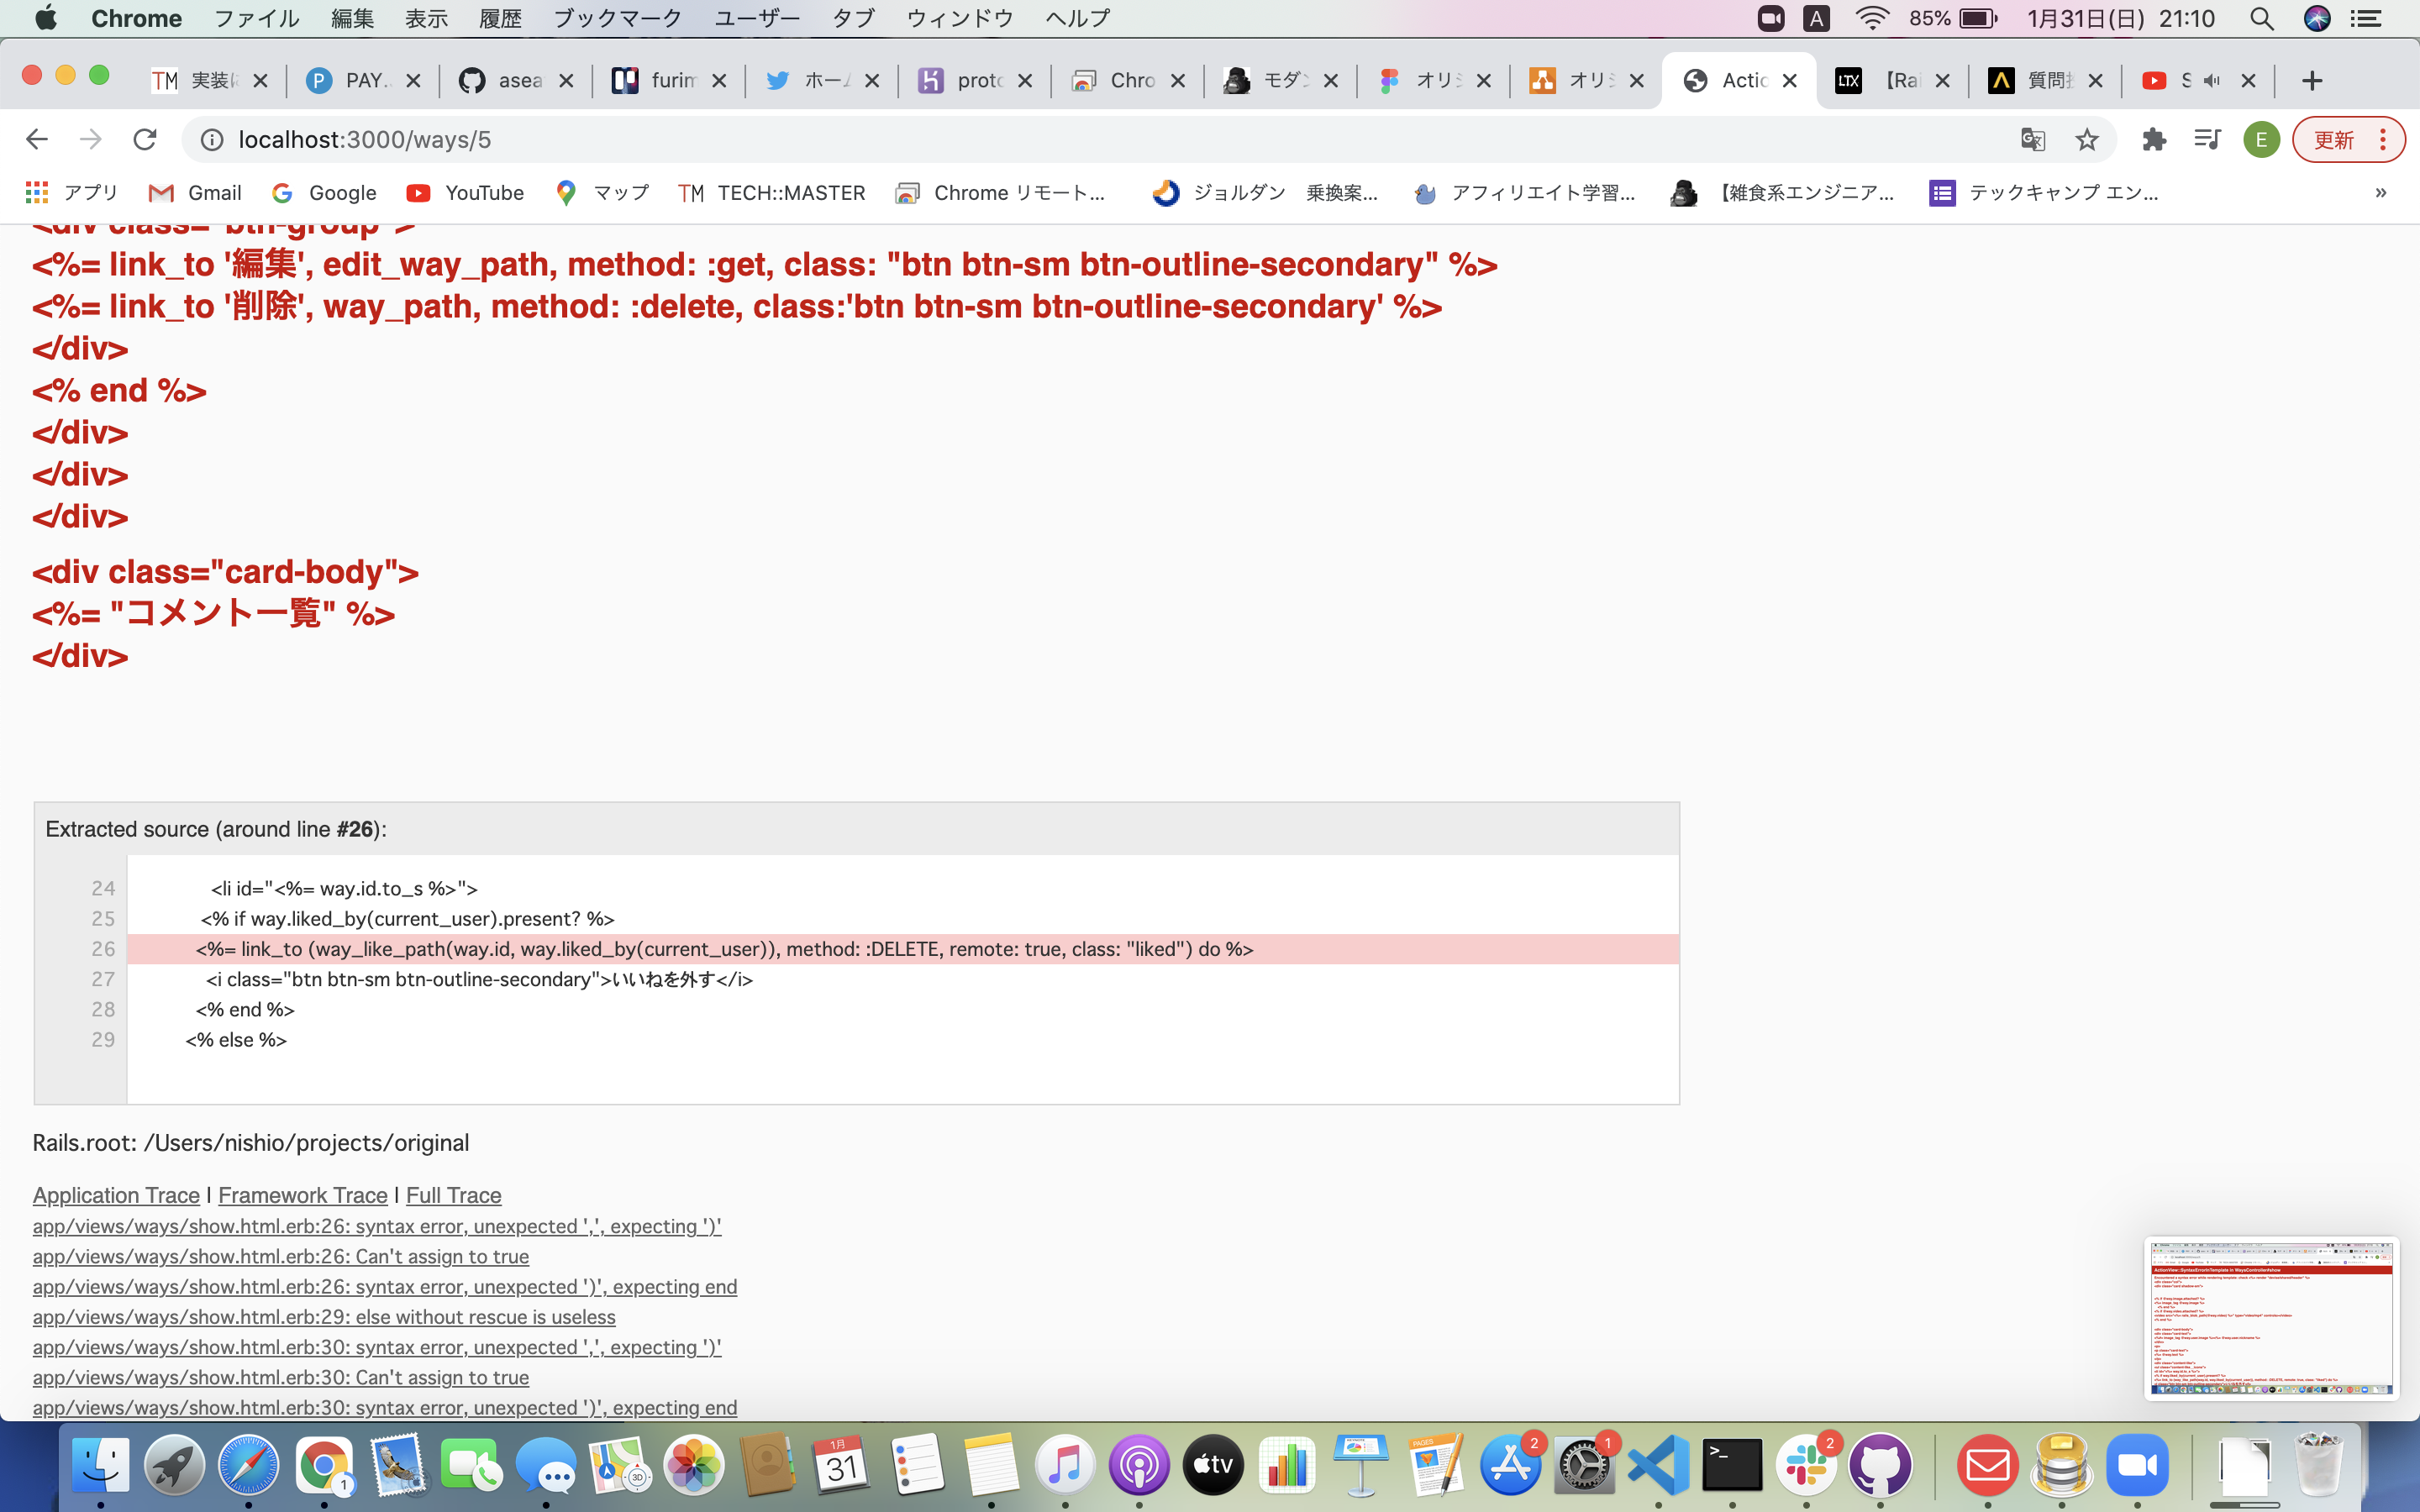Open Finder from the Dock
2420x1512 pixels.
pyautogui.click(x=100, y=1465)
